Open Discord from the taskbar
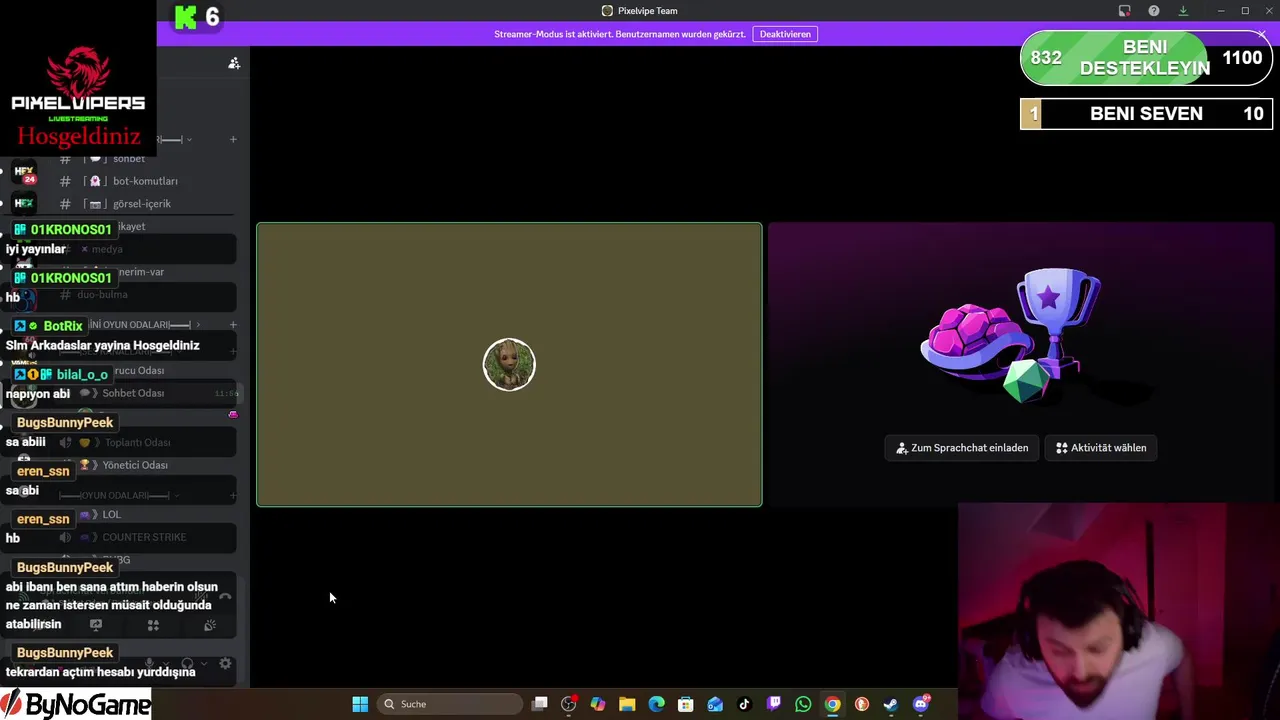 coord(921,704)
